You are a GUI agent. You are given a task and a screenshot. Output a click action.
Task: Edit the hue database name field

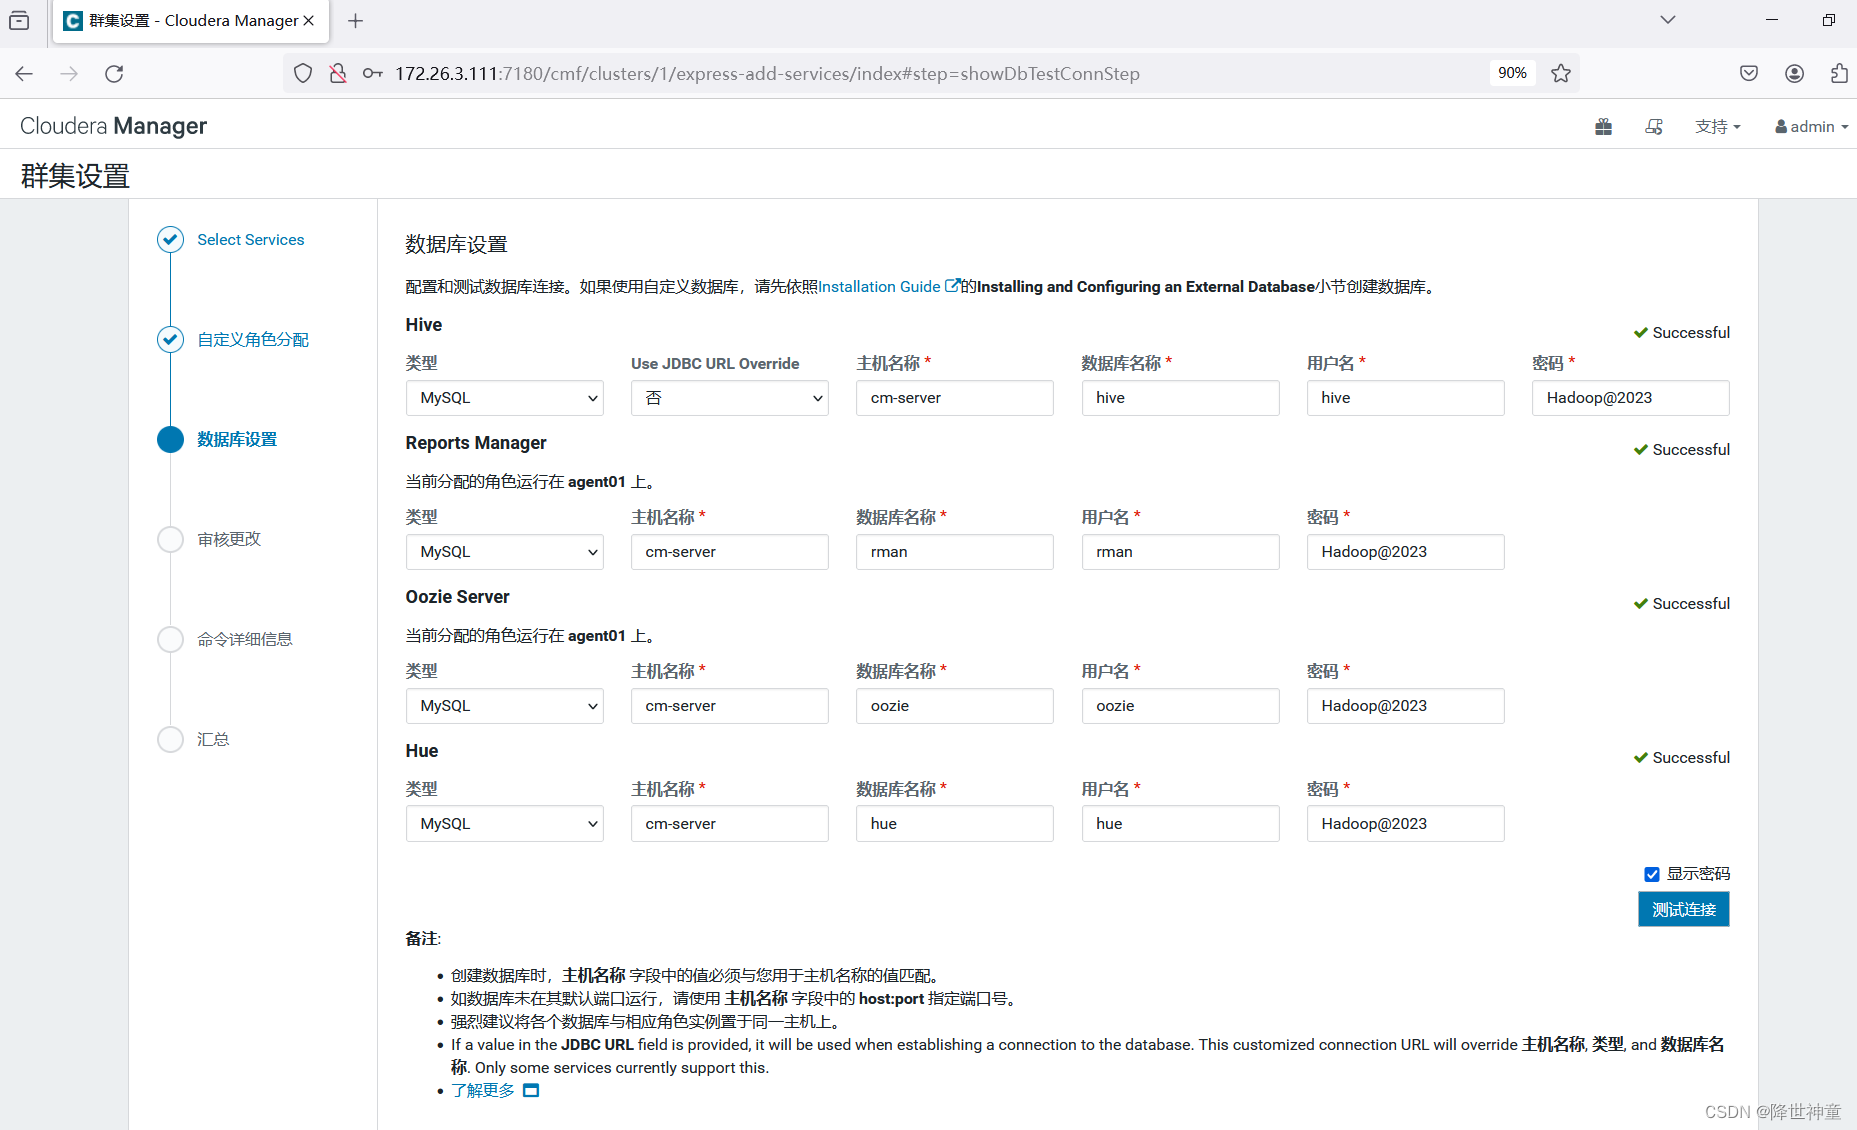pos(955,824)
